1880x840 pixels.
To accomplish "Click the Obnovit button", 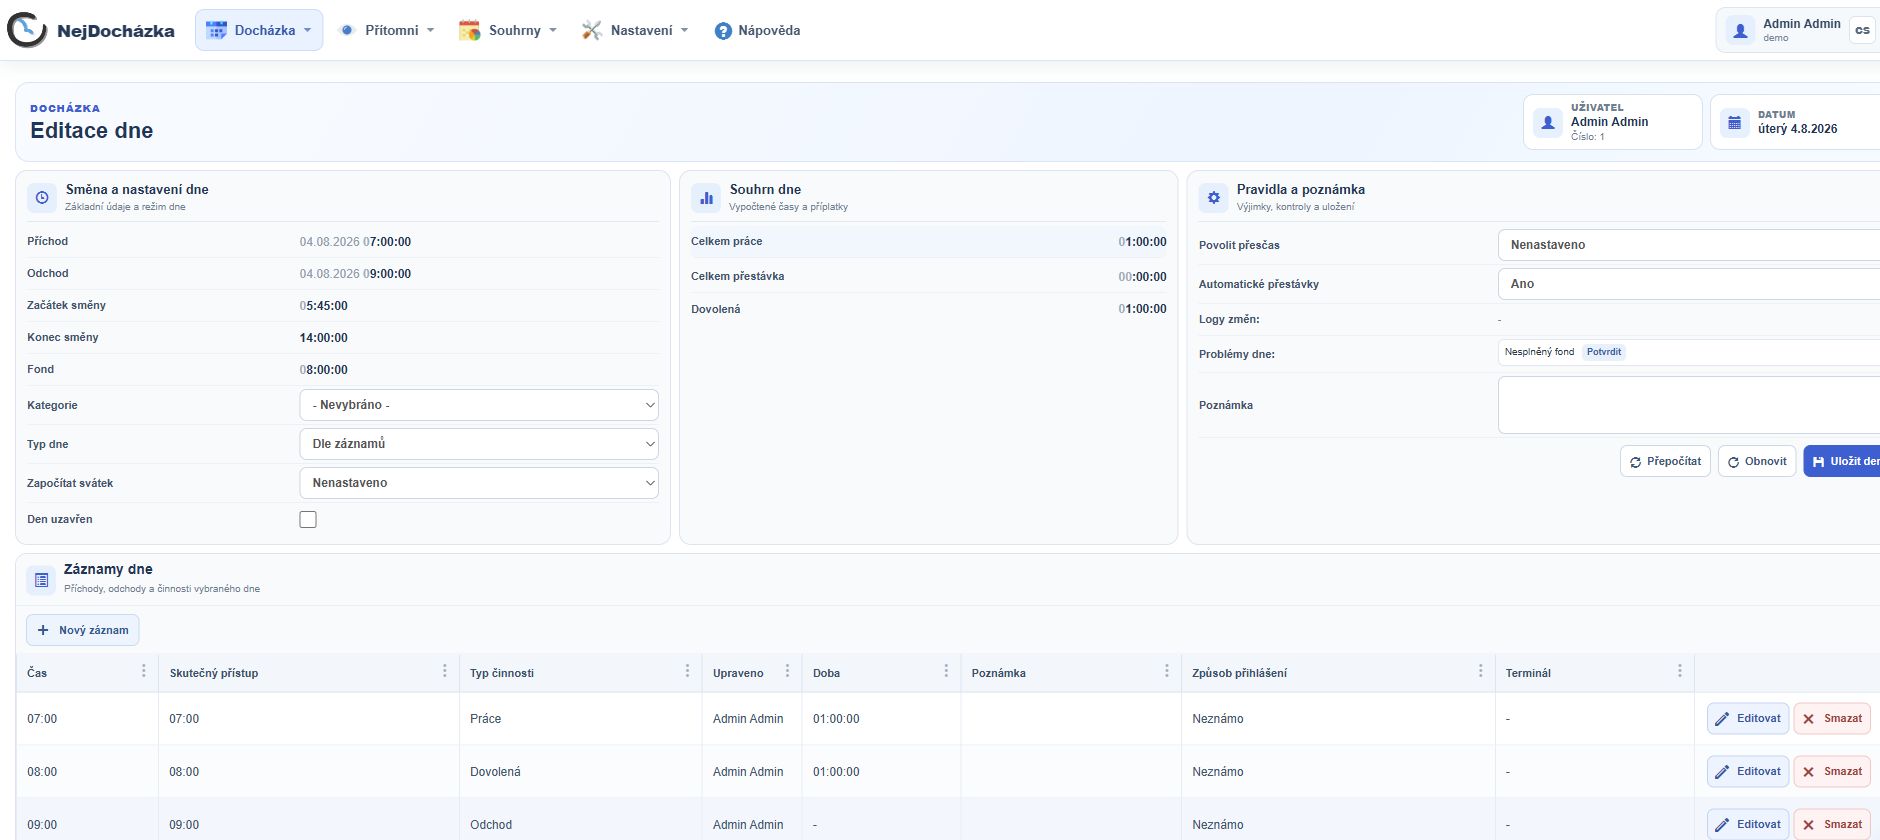I will click(1757, 461).
